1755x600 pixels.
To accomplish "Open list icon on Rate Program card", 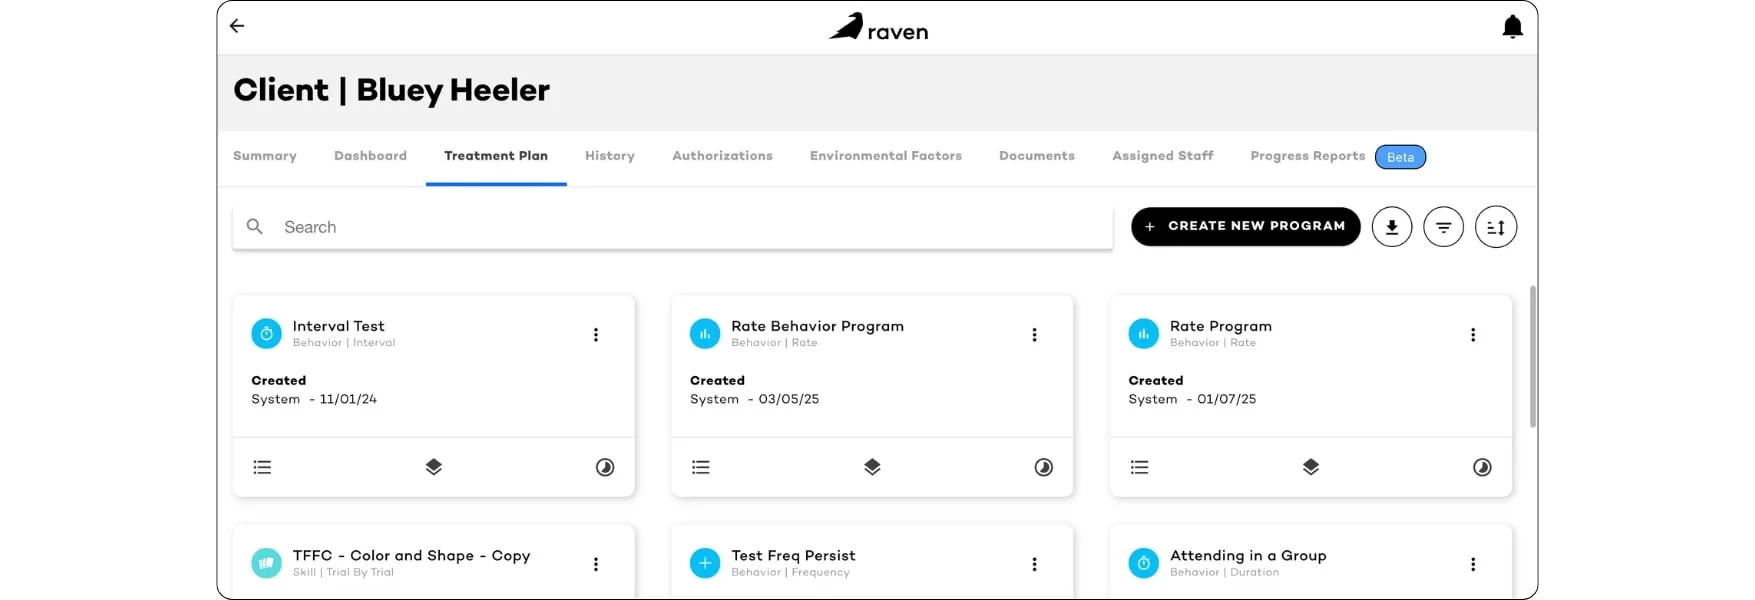I will coord(1139,467).
